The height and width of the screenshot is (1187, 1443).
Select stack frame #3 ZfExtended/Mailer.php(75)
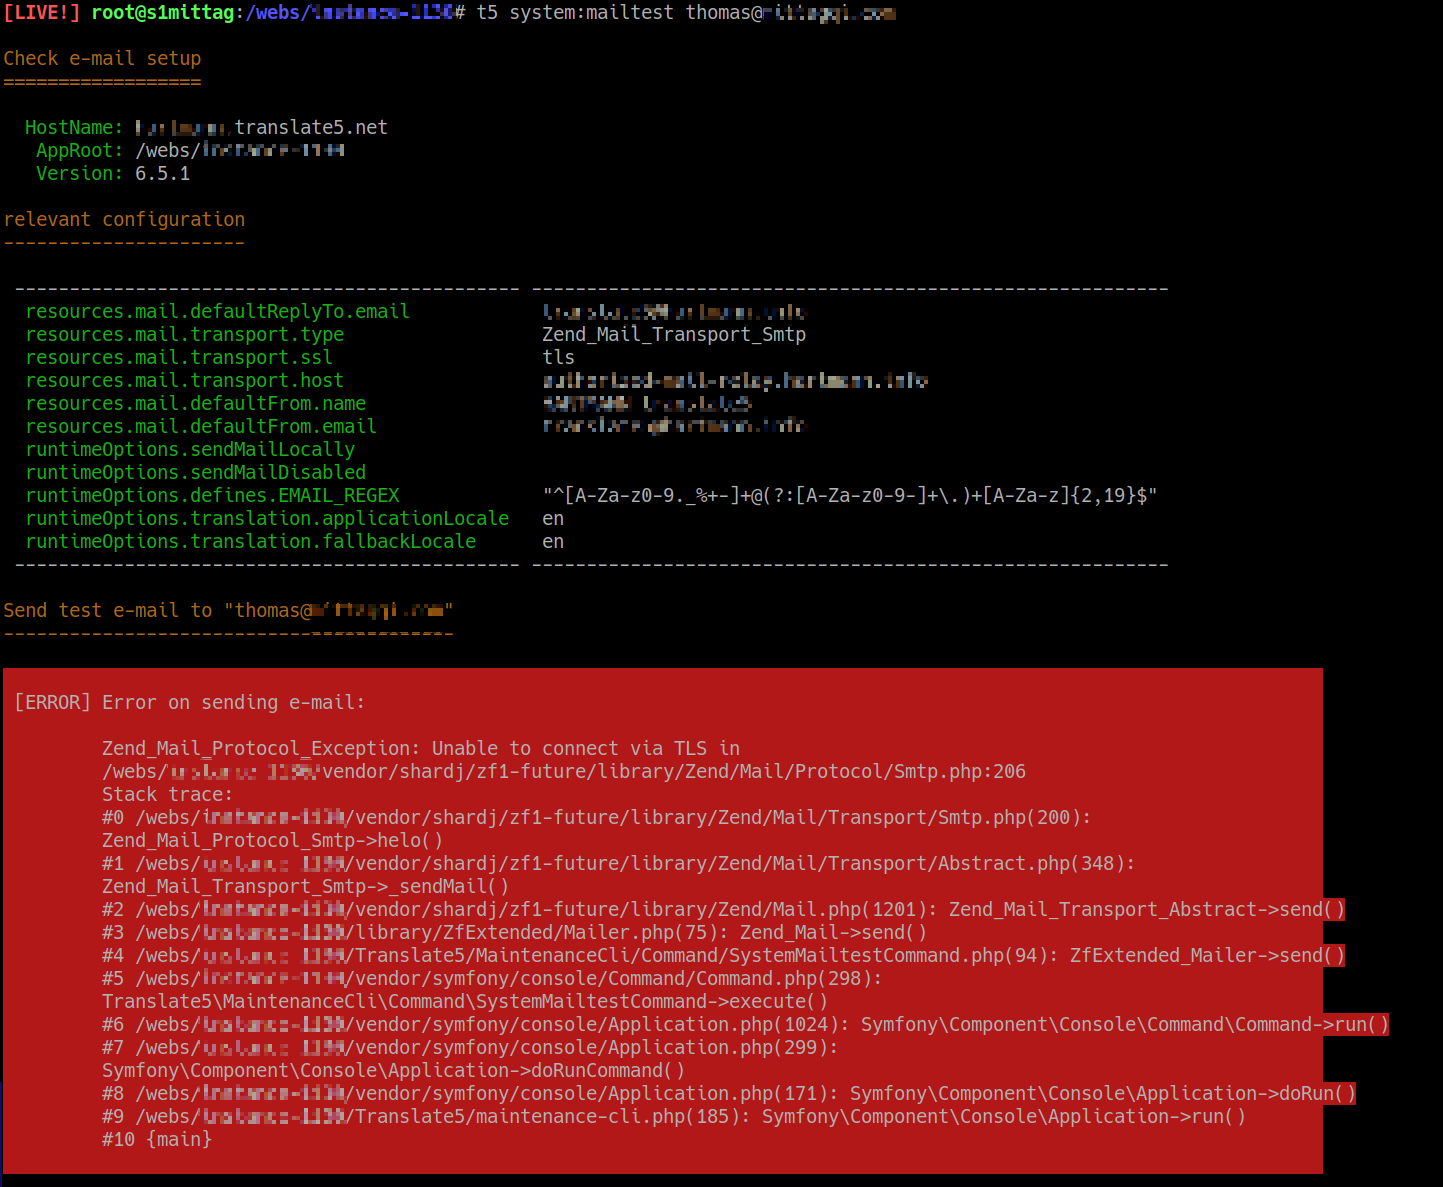pos(514,932)
